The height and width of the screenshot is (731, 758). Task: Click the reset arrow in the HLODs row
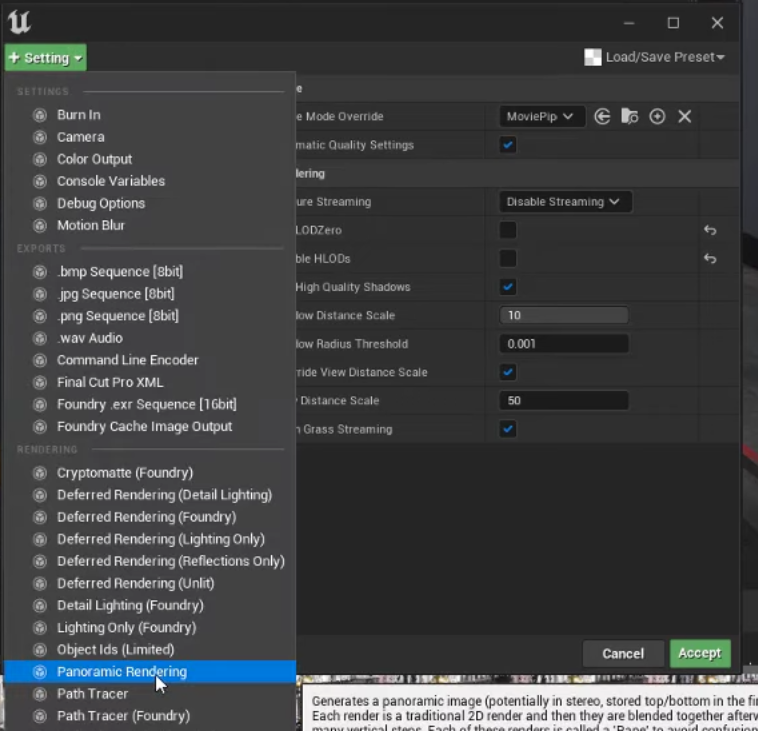[710, 258]
